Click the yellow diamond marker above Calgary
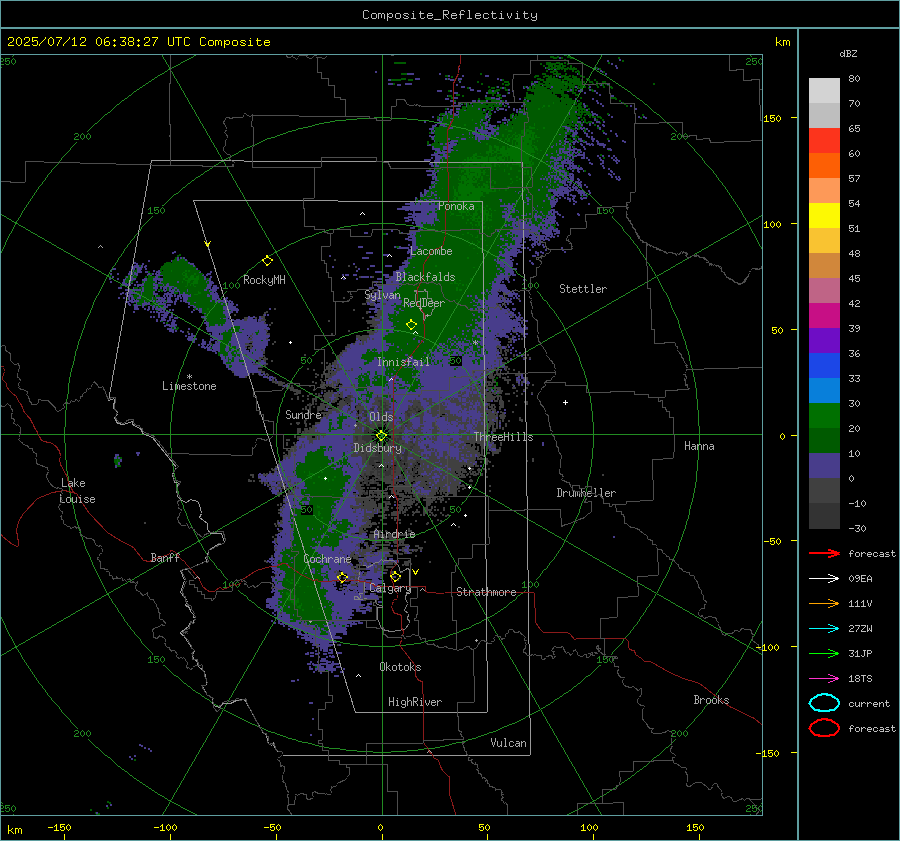The height and width of the screenshot is (841, 900). click(x=395, y=576)
